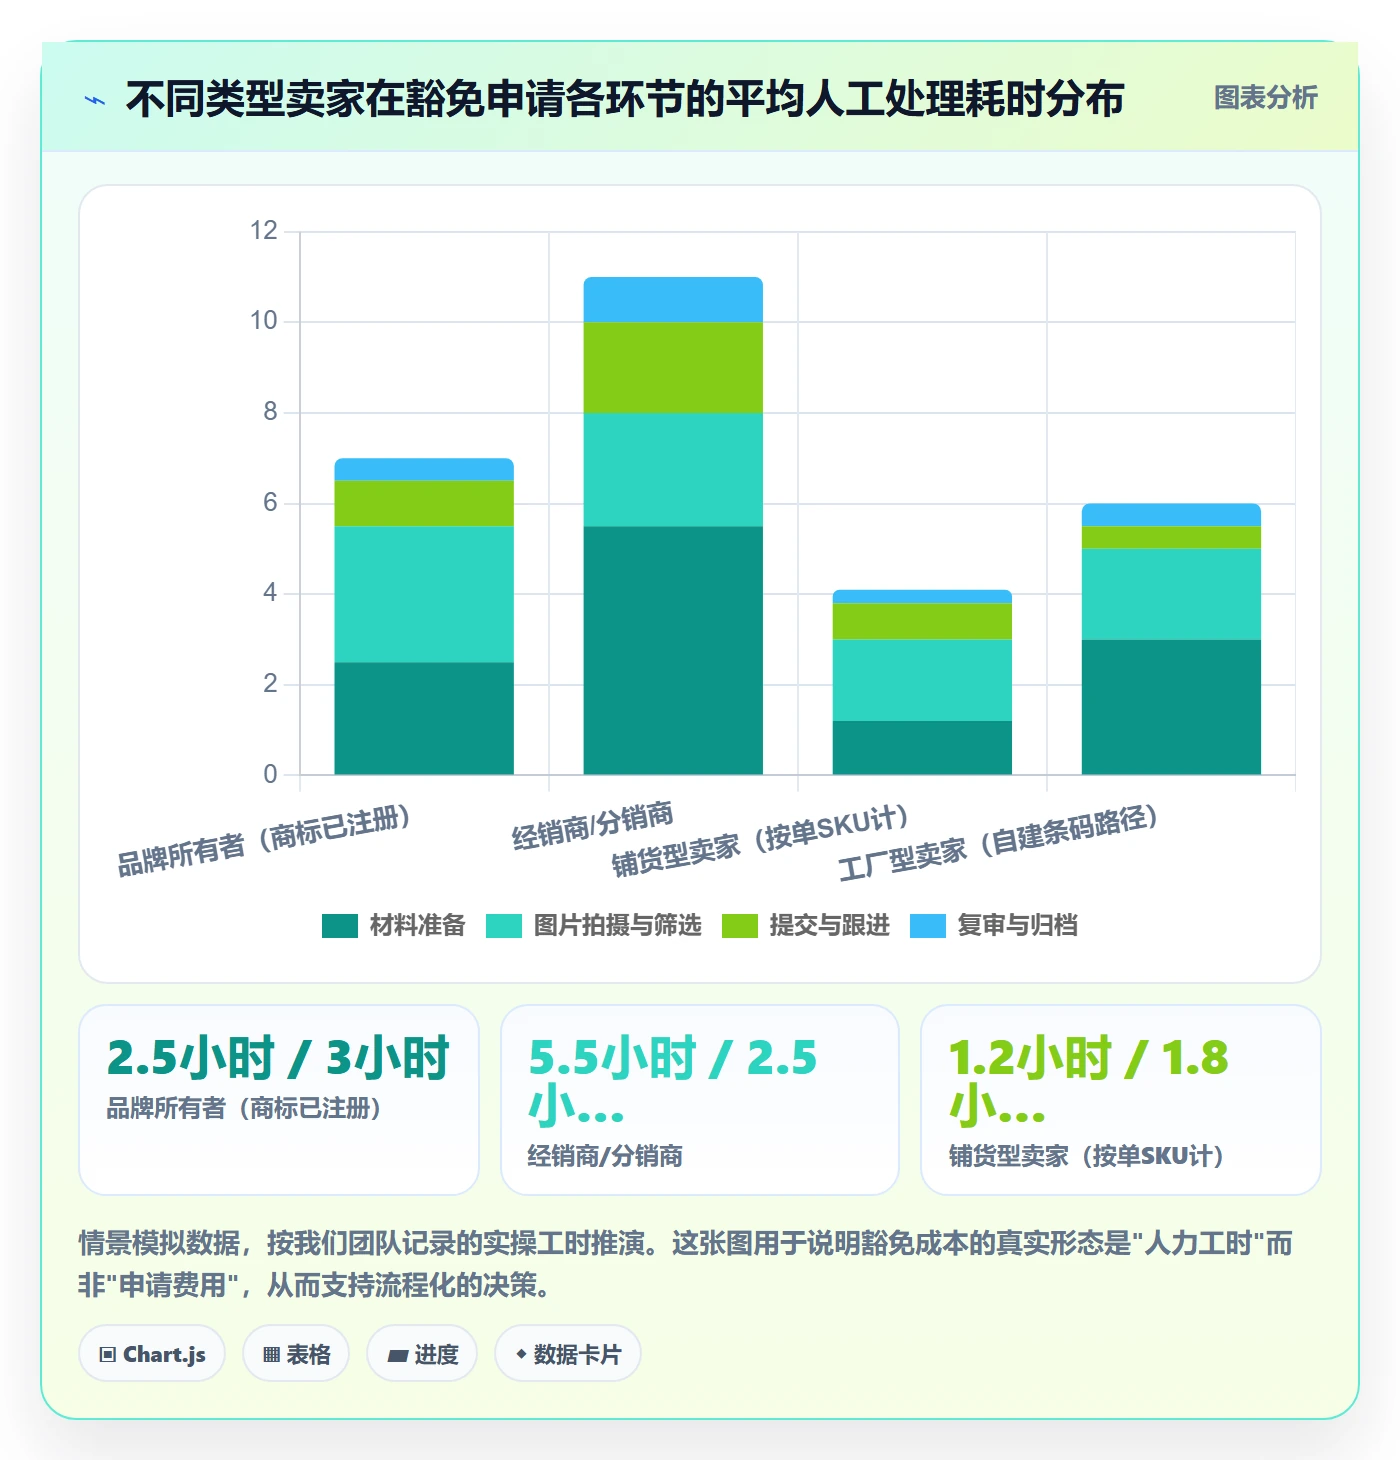Select the Chart.js tag chip
The height and width of the screenshot is (1460, 1400).
point(152,1354)
